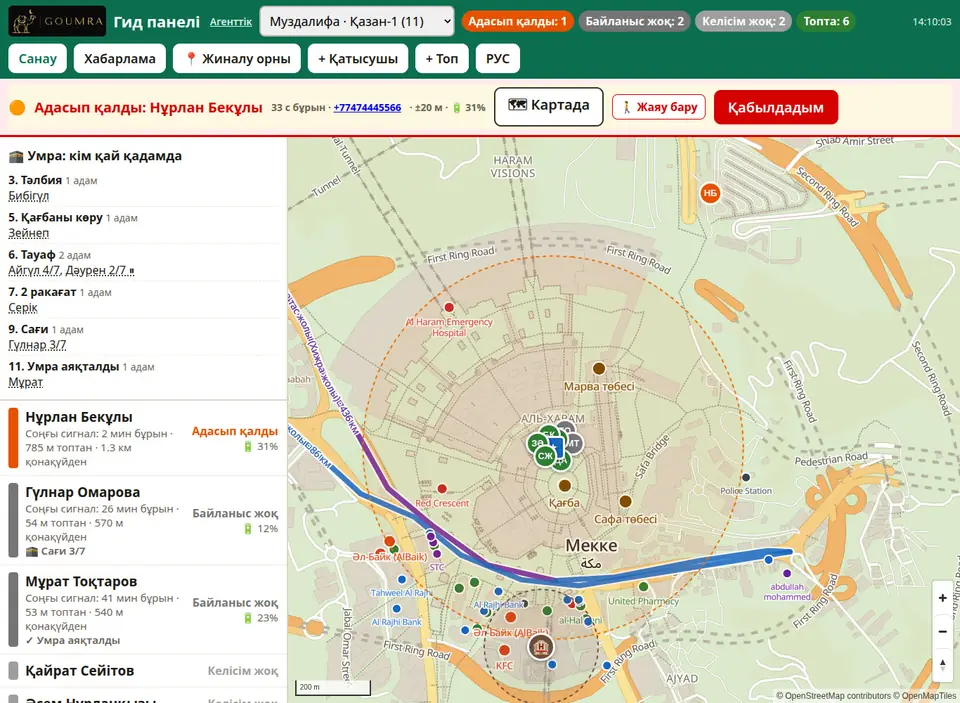The height and width of the screenshot is (703, 960).
Task: Zoom in on the map
Action: click(x=942, y=598)
